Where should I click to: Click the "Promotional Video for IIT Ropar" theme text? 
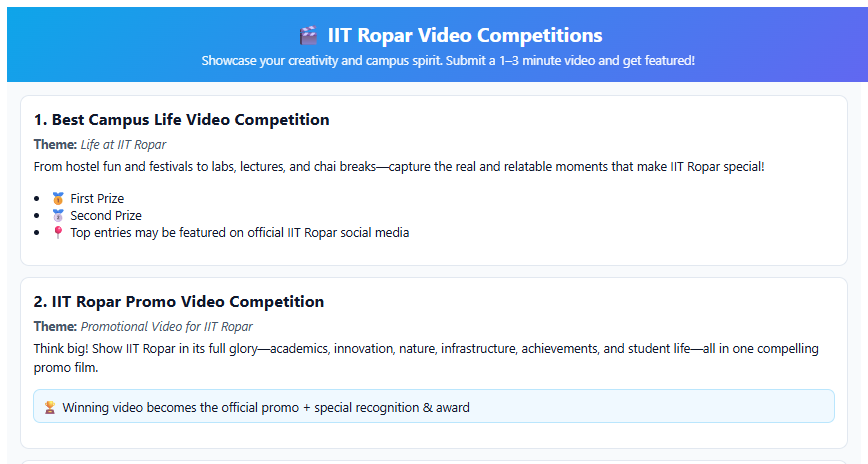(x=166, y=327)
